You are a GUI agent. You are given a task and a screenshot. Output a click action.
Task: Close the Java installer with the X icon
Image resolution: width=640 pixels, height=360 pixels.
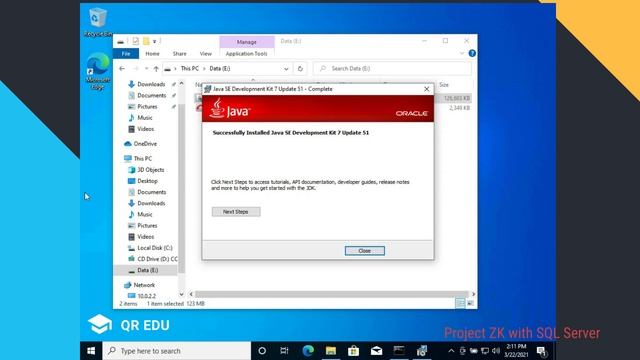click(427, 89)
